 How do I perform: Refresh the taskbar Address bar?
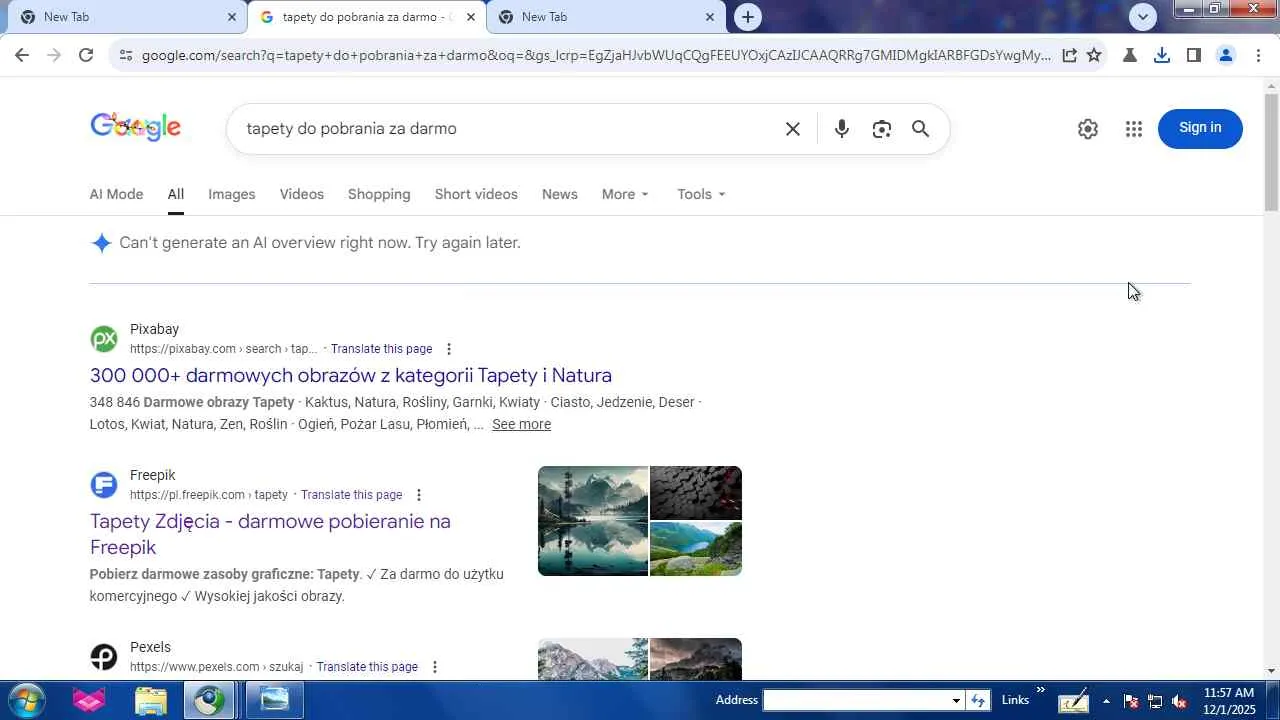click(979, 700)
